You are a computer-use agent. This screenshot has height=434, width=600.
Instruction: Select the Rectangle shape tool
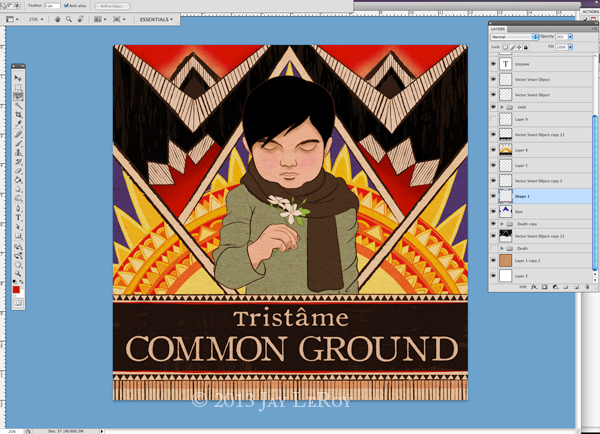18,236
